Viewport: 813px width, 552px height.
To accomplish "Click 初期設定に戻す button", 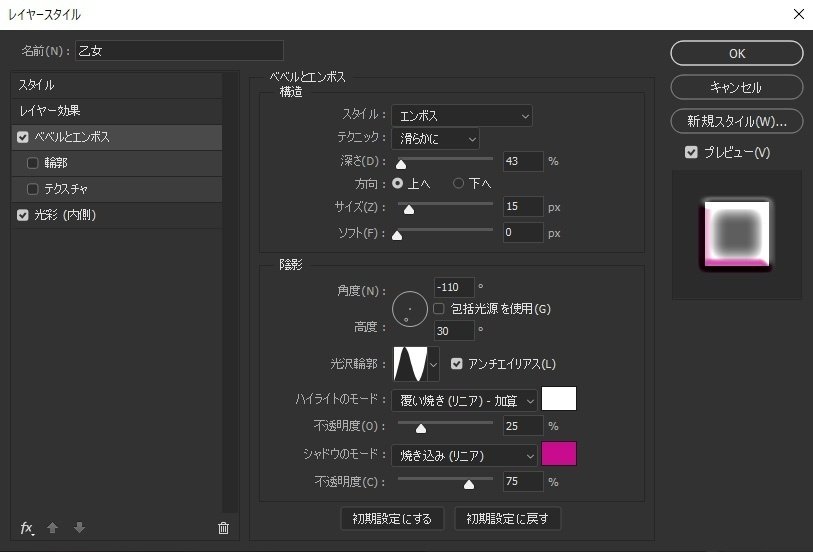I will pyautogui.click(x=507, y=518).
